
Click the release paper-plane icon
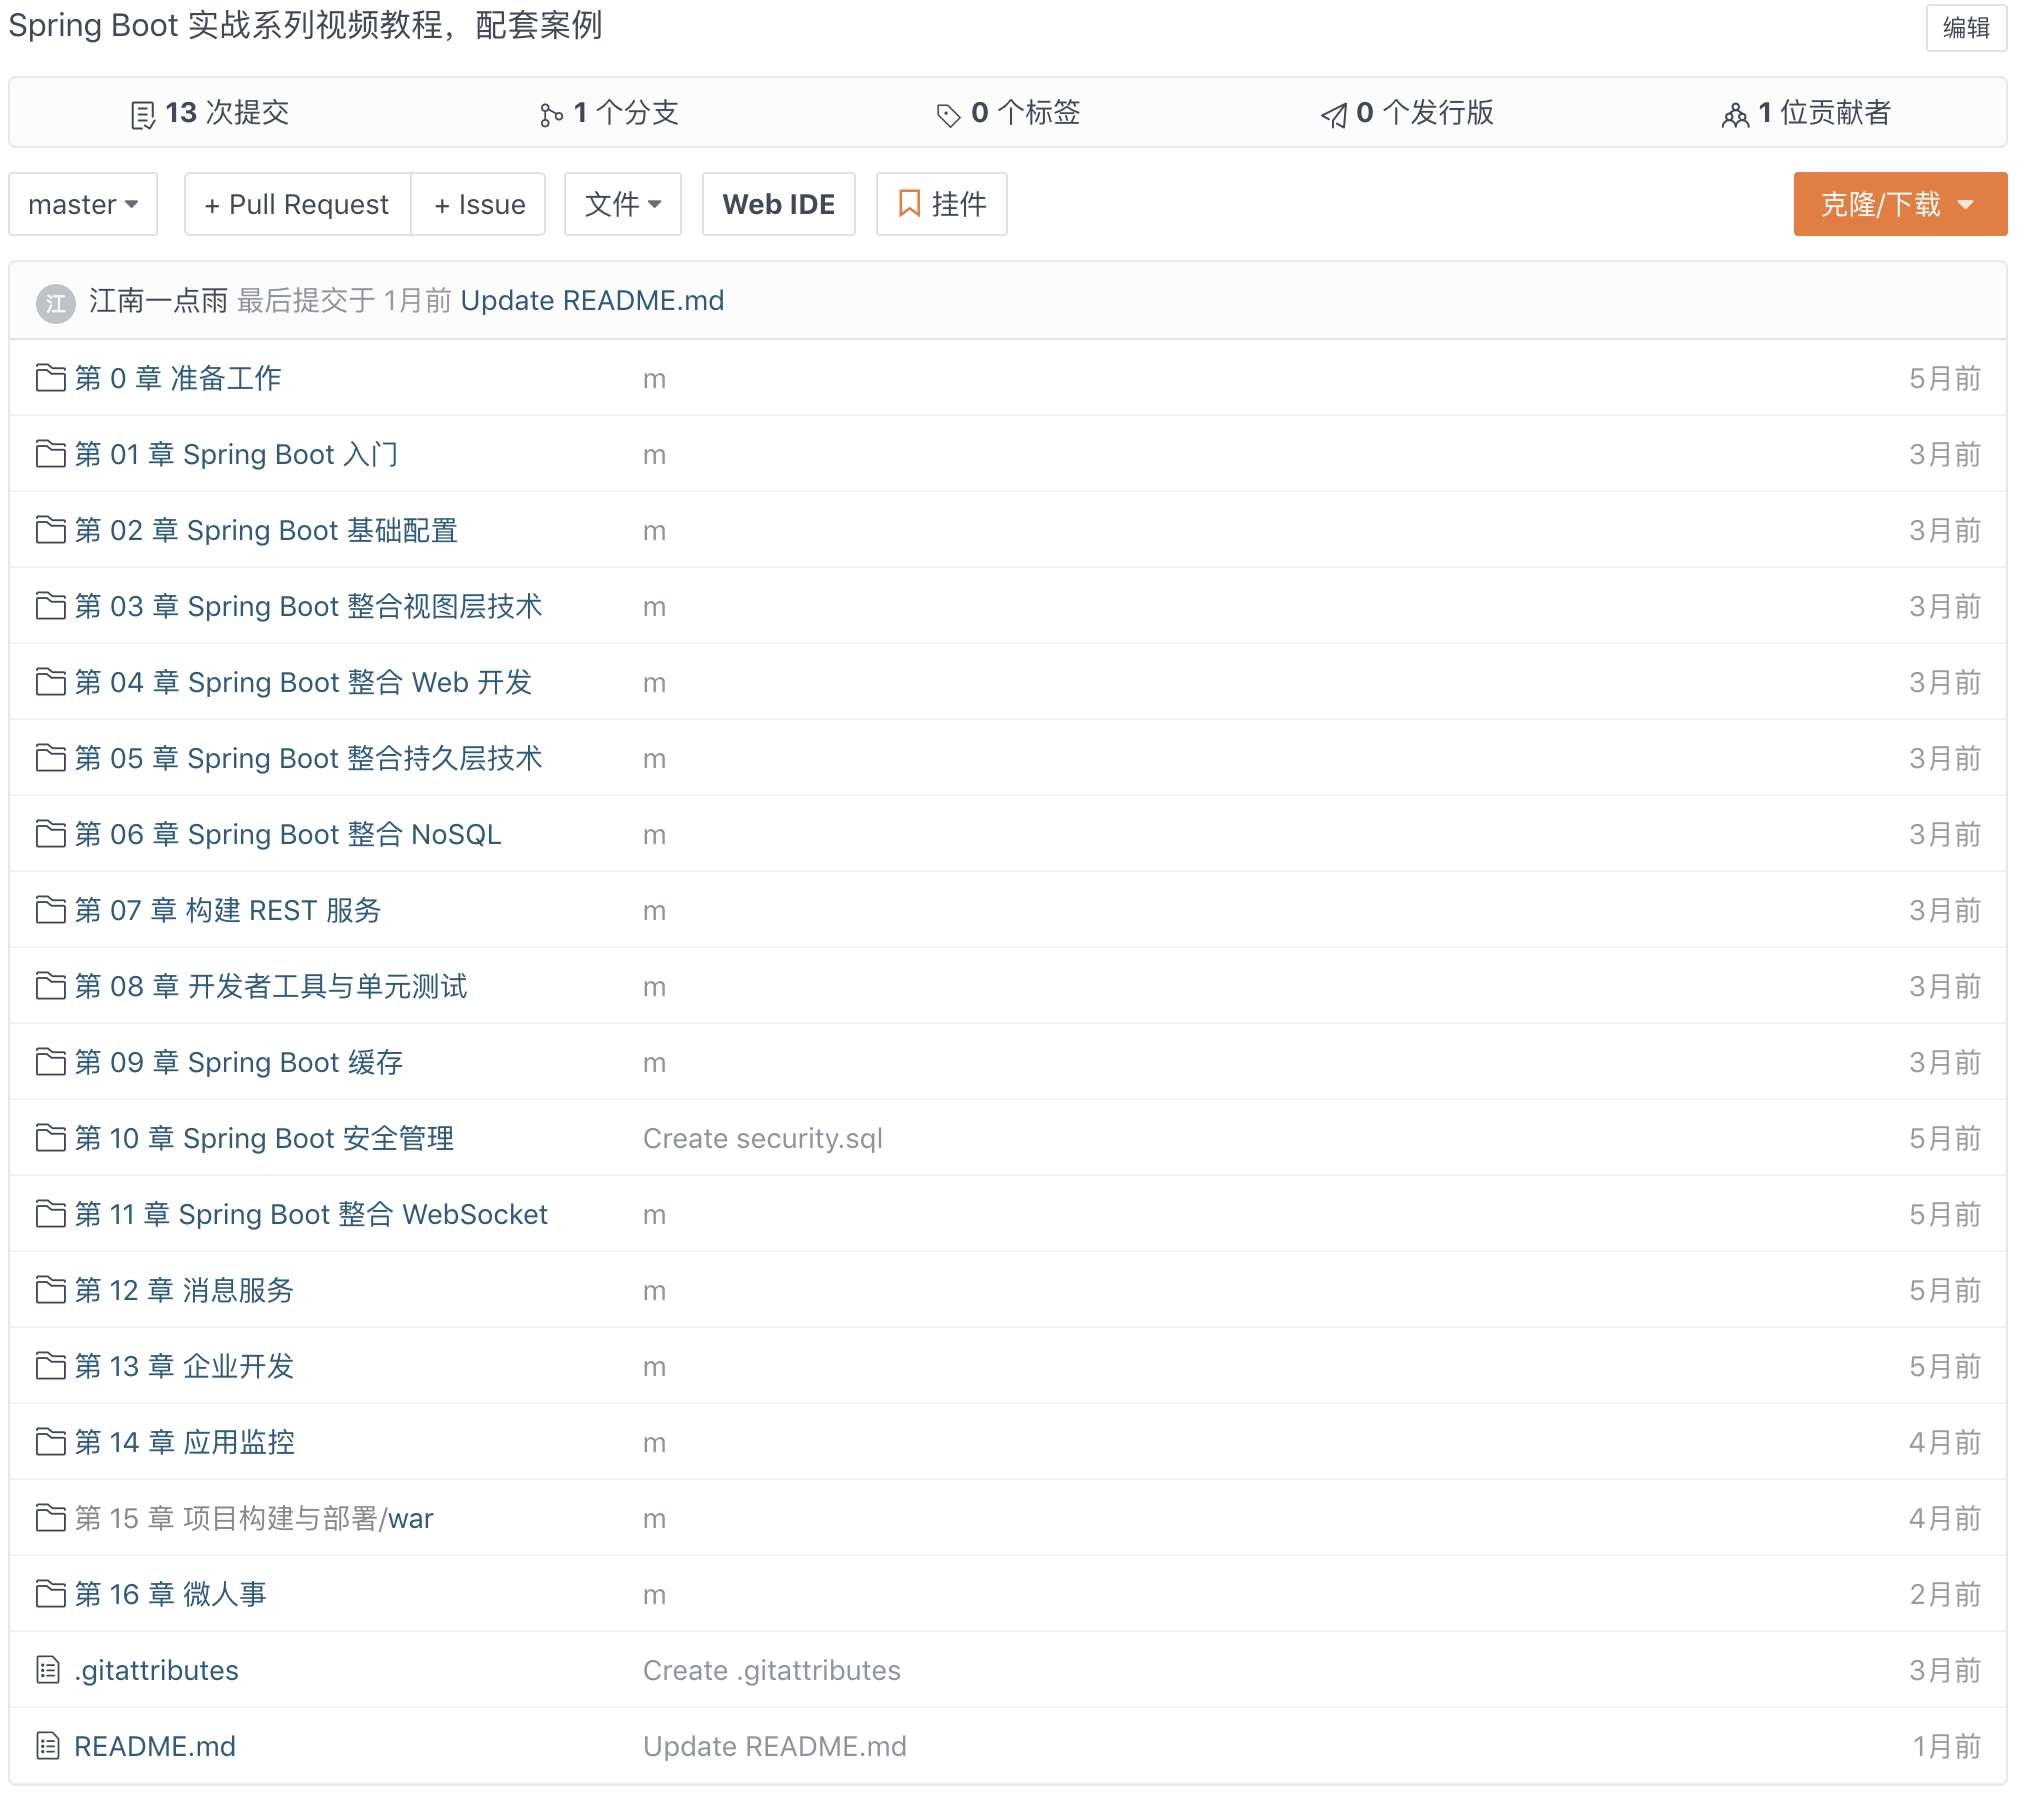(1334, 116)
